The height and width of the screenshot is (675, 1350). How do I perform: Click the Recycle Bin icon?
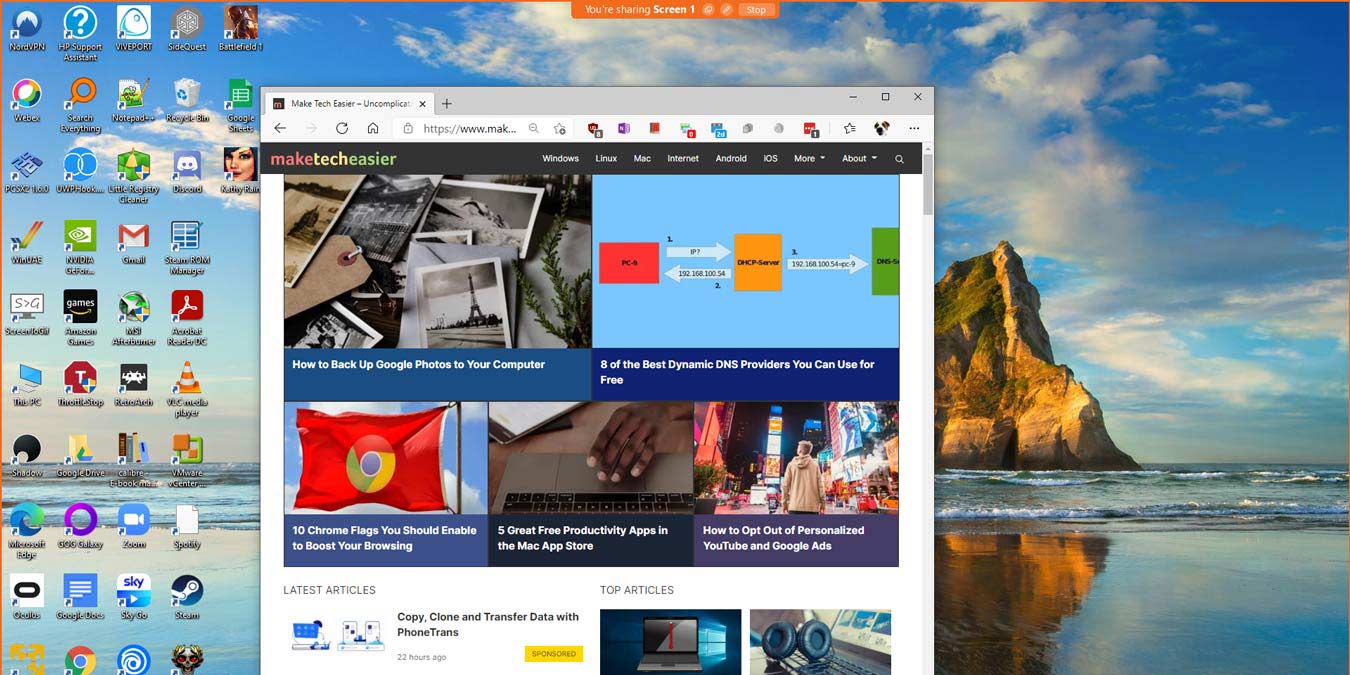pyautogui.click(x=187, y=98)
